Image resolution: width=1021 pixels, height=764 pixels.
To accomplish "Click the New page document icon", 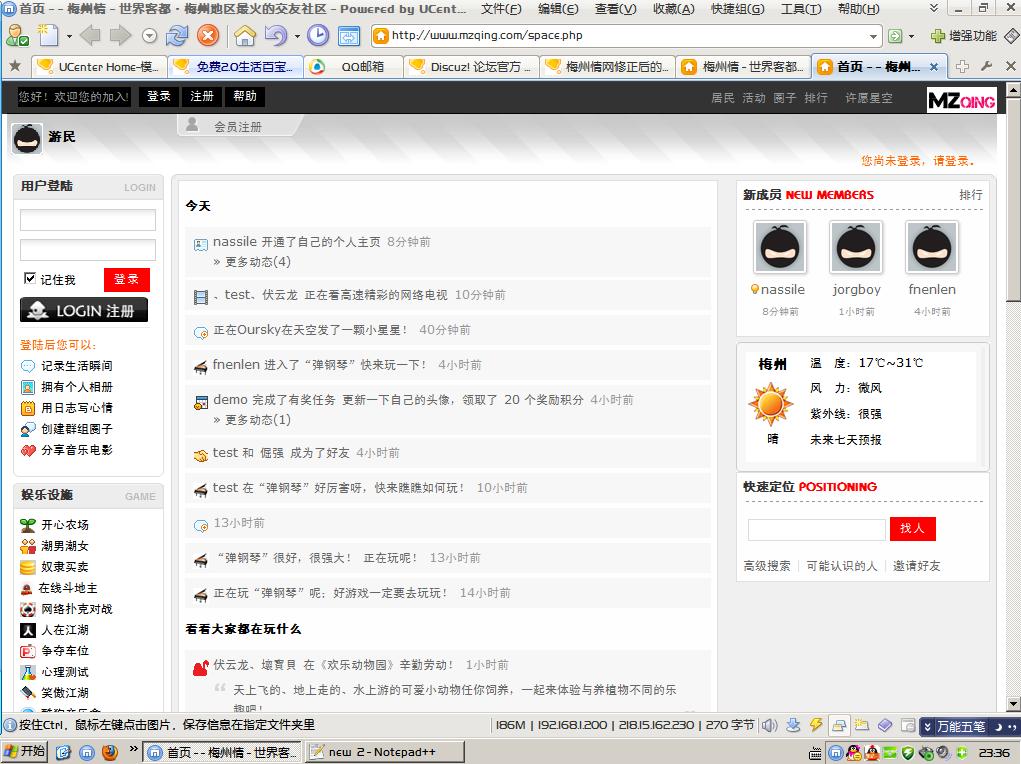I will pyautogui.click(x=49, y=35).
